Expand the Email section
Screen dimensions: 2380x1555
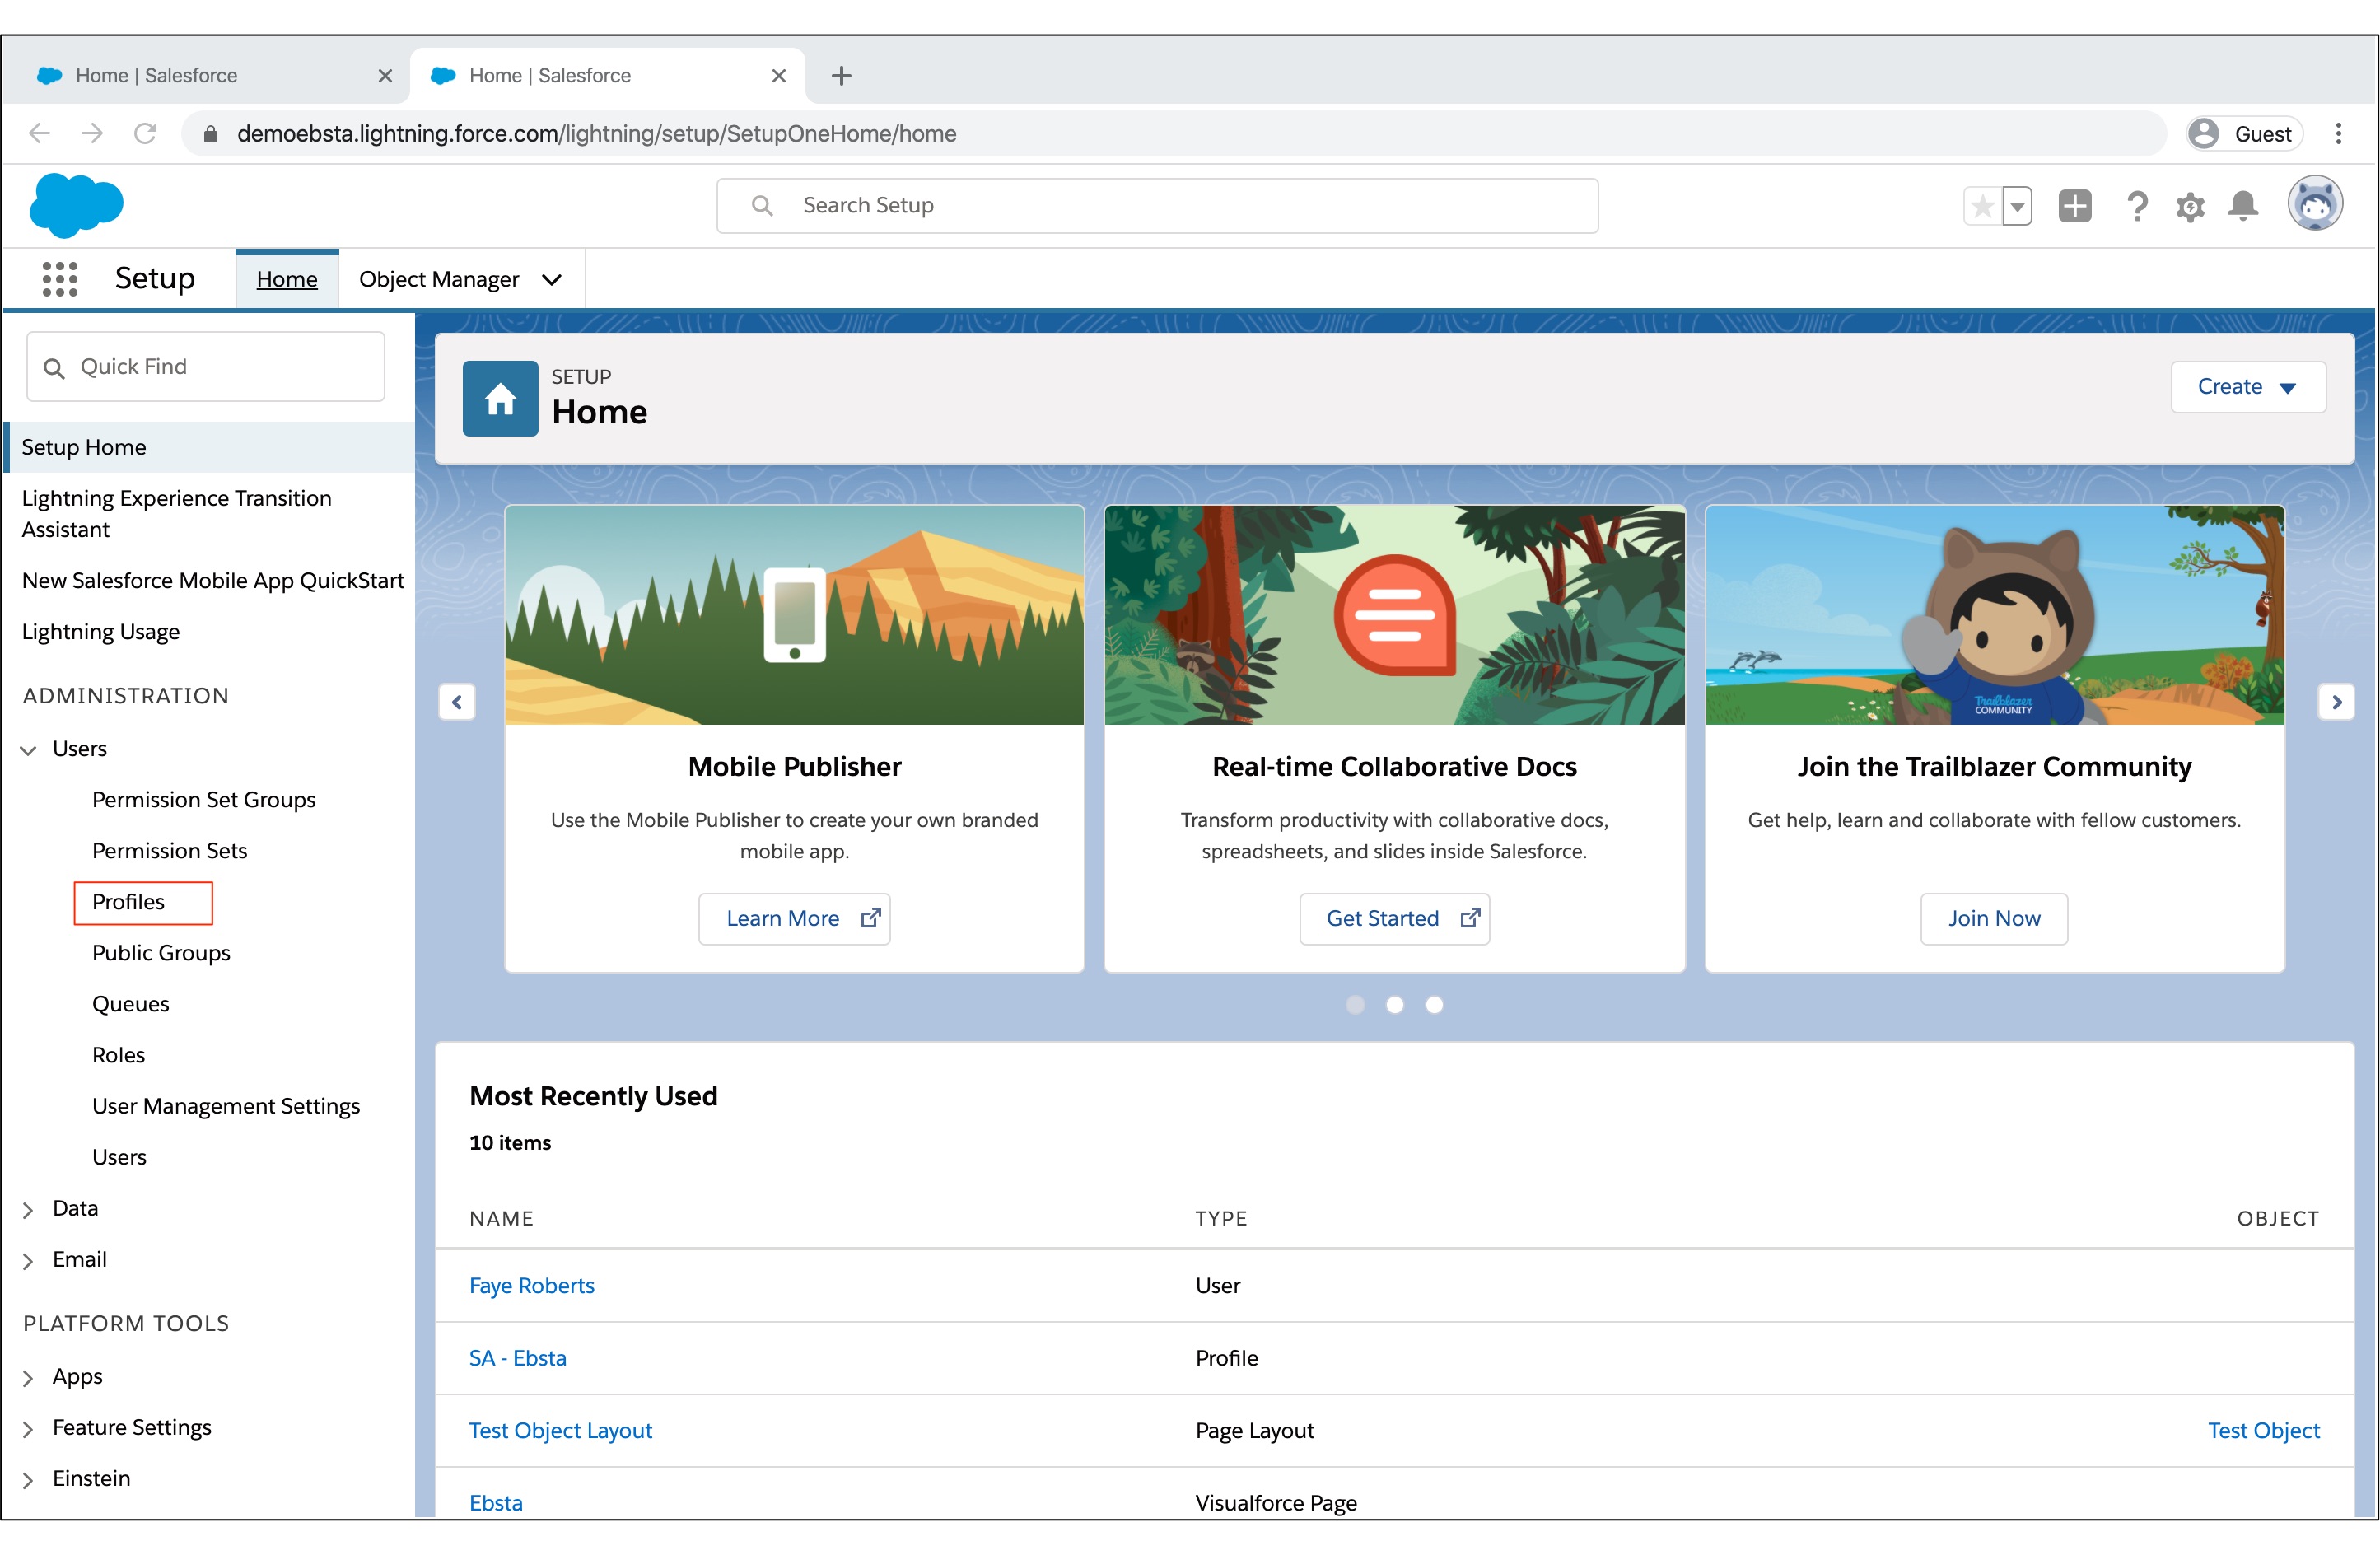pos(28,1261)
